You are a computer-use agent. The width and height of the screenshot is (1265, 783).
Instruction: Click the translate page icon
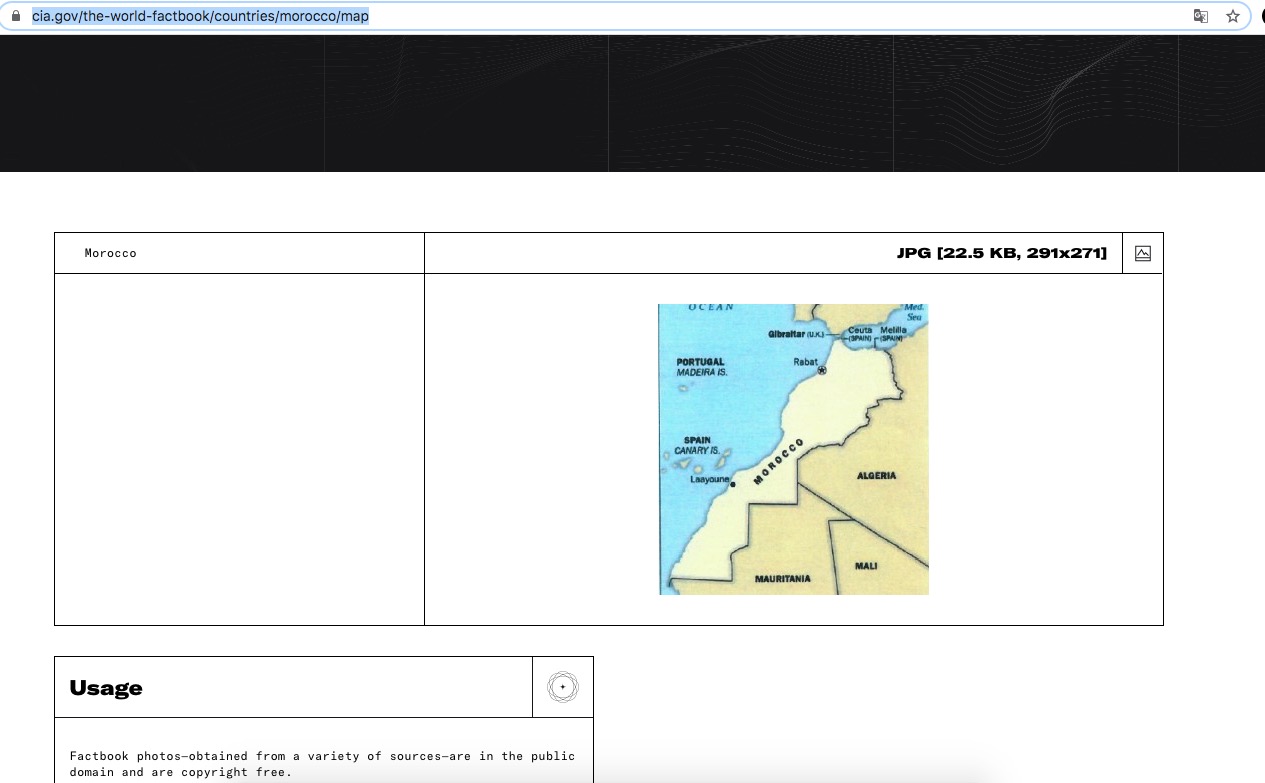(x=1201, y=17)
